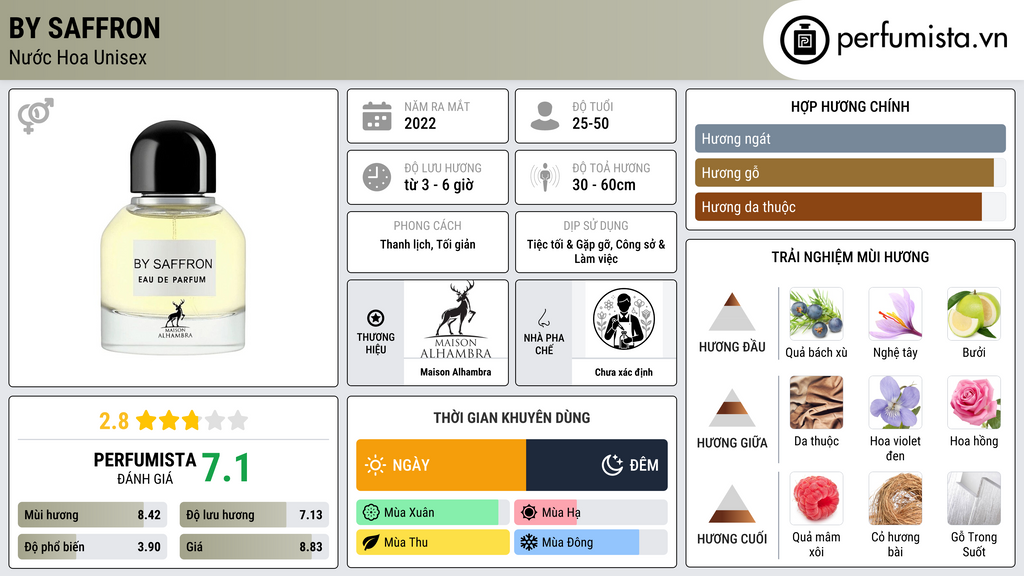Click the flower icon for Mùa Xuân
This screenshot has height=576, width=1024.
[371, 513]
